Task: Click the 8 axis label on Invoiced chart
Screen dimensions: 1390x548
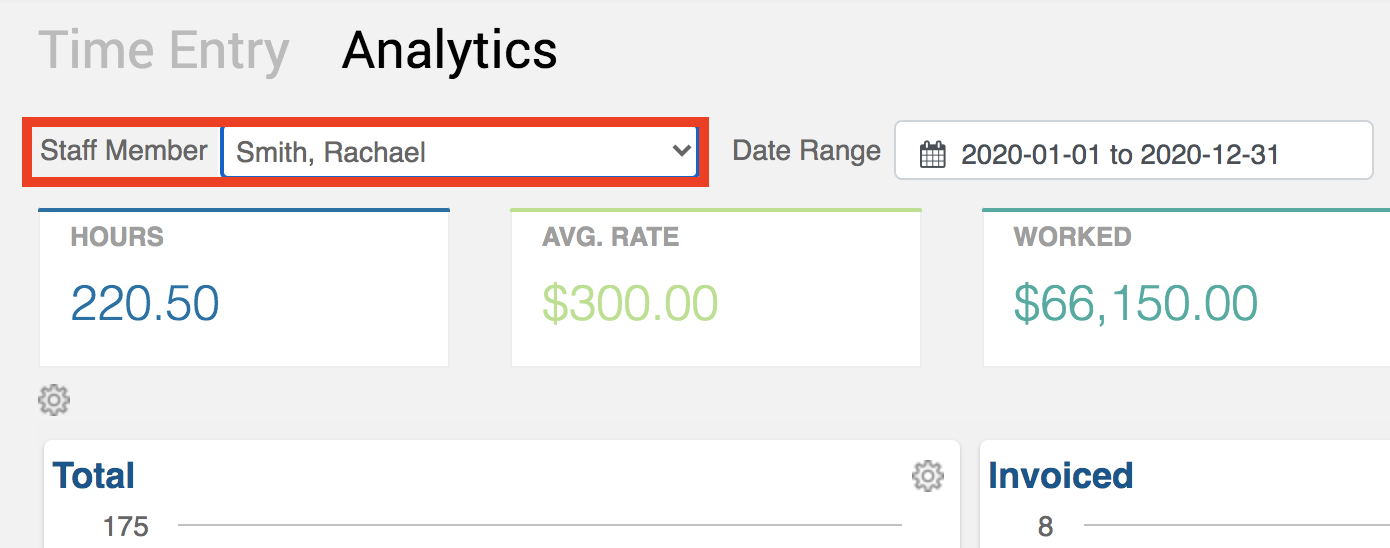Action: (x=1045, y=526)
